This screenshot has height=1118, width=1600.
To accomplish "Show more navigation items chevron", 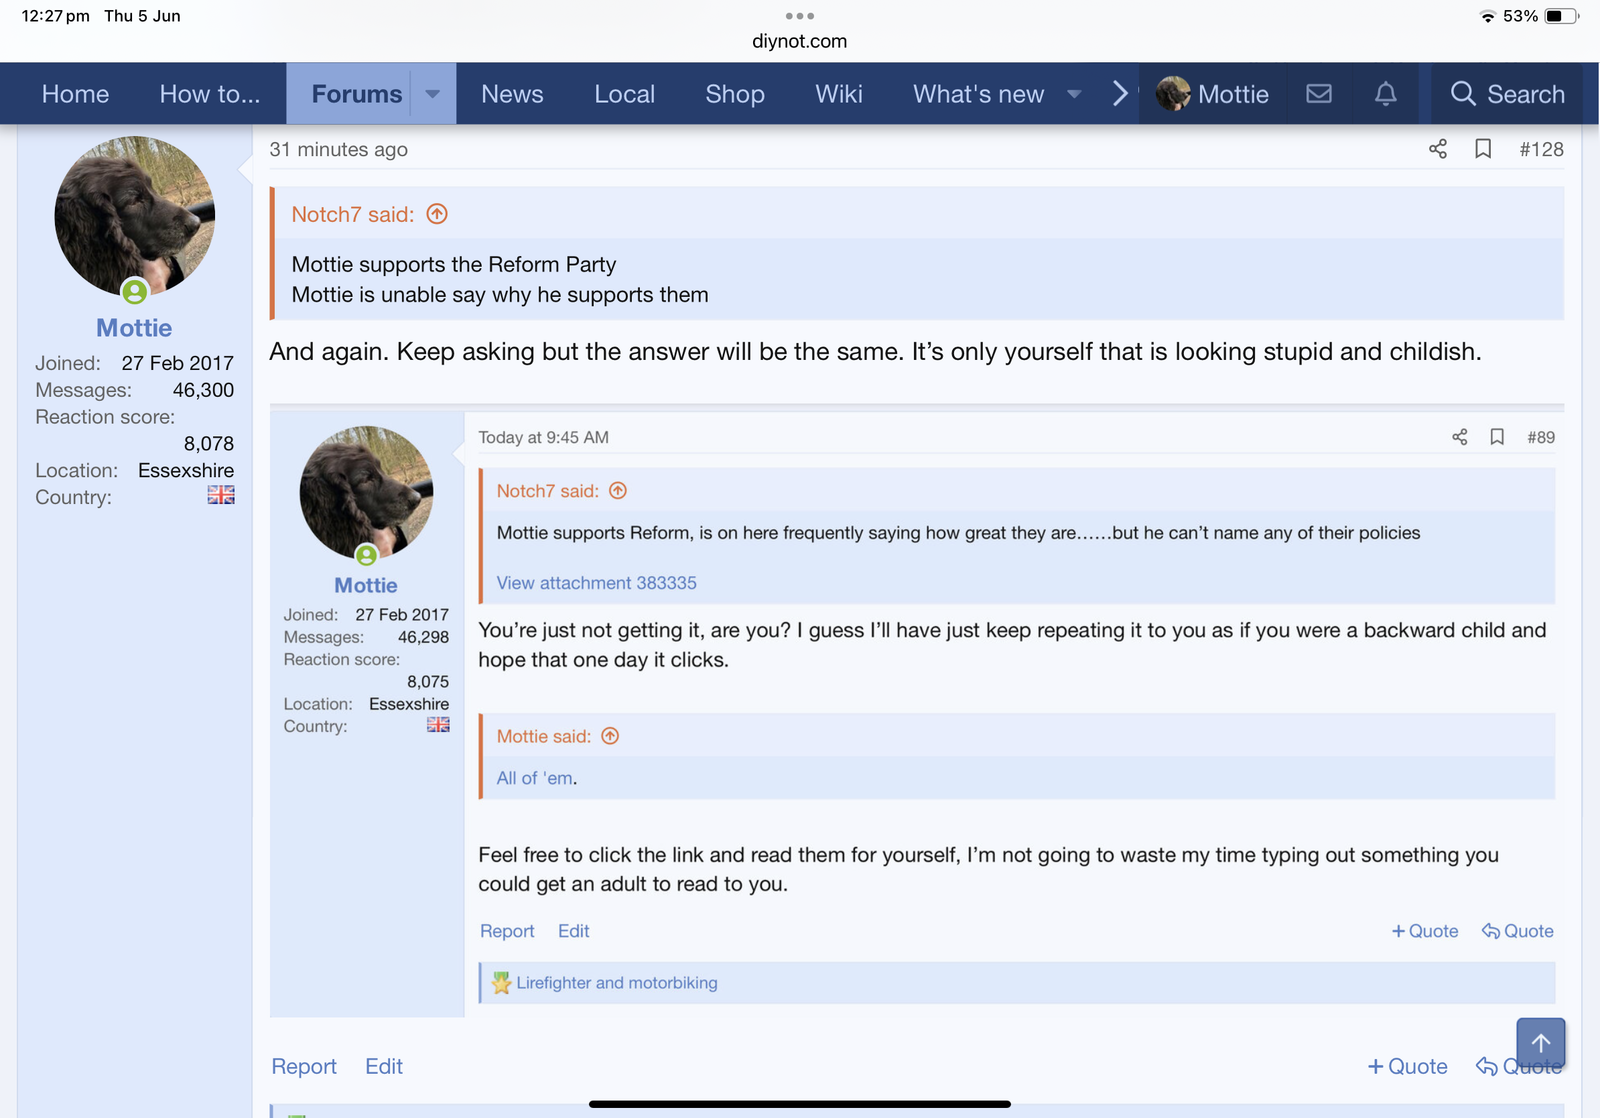I will click(x=1120, y=94).
